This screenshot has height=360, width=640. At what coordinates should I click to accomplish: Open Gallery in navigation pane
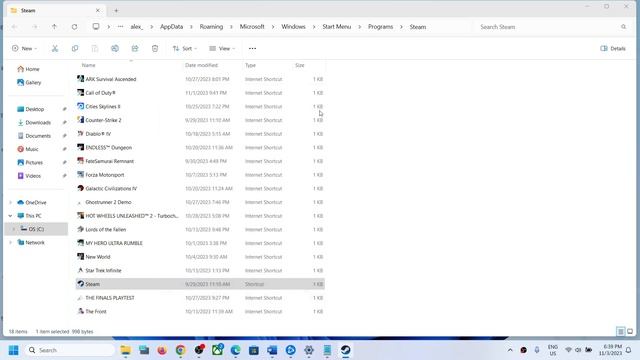29,82
